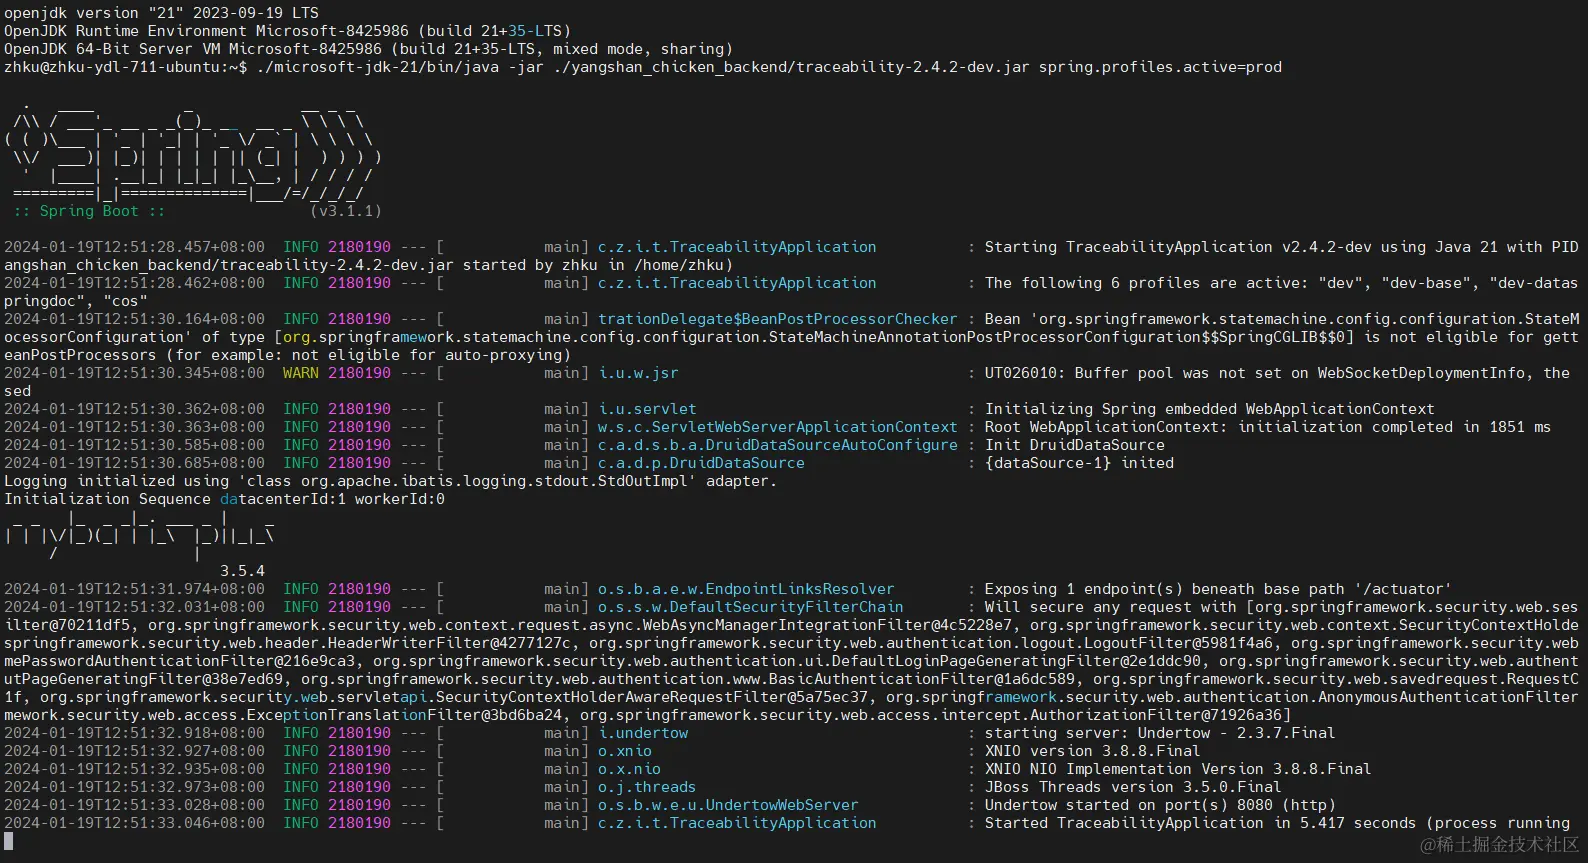Viewport: 1588px width, 863px height.
Task: Click the terminal cursor block at bottom
Action: (8, 841)
